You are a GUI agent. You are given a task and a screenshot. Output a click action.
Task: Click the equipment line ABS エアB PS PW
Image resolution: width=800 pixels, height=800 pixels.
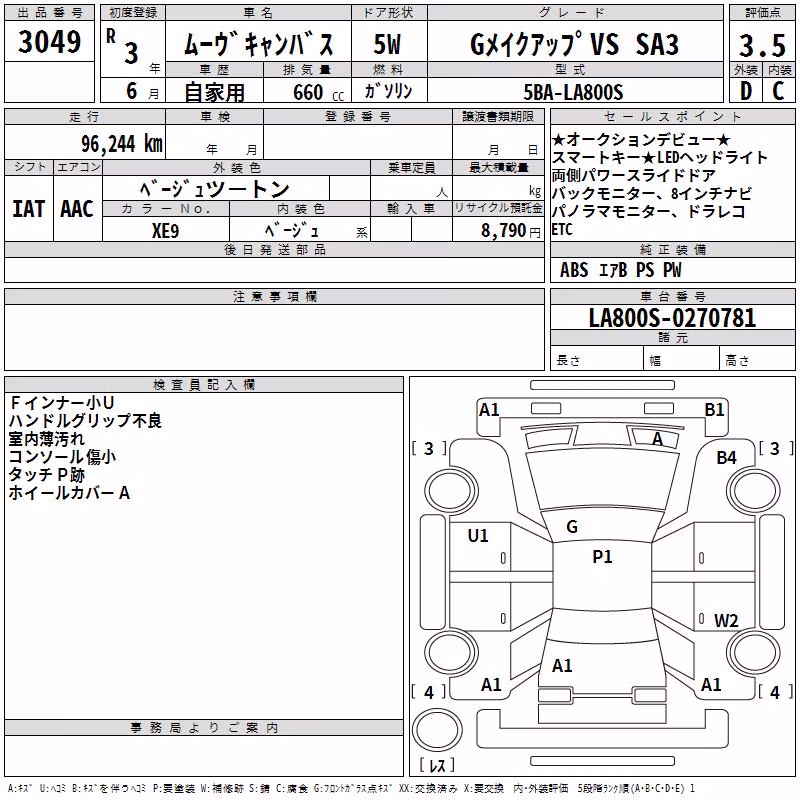620,269
